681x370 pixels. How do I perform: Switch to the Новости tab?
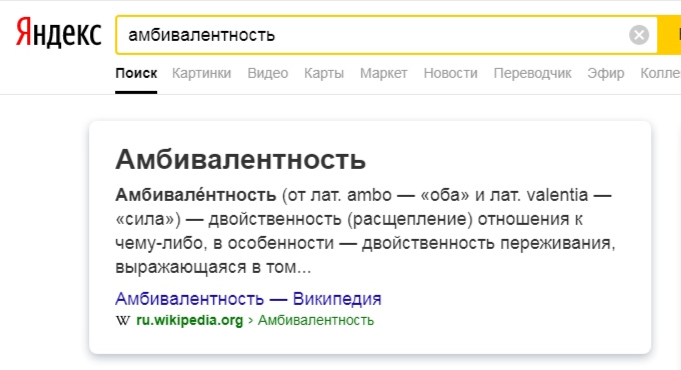(450, 73)
